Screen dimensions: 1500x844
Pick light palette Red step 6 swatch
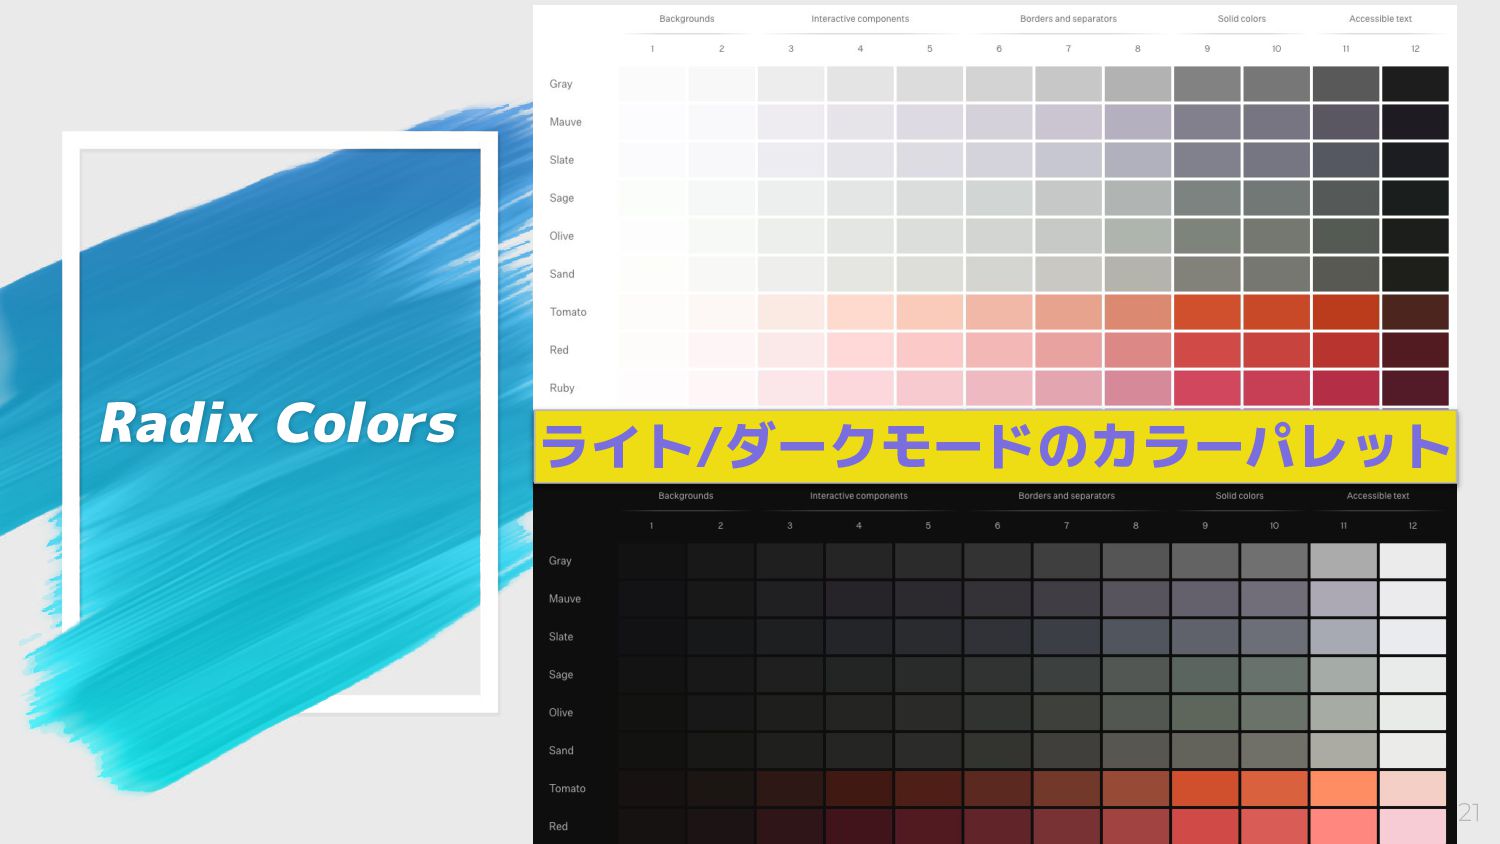click(999, 350)
